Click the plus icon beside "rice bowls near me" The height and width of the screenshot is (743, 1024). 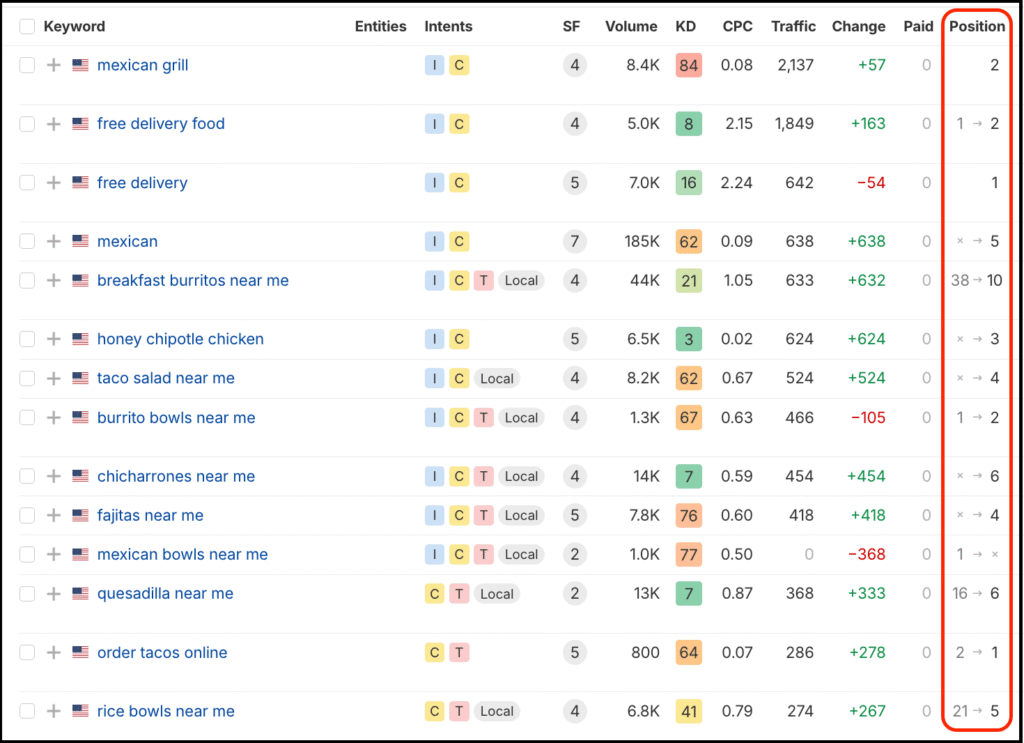click(x=54, y=711)
